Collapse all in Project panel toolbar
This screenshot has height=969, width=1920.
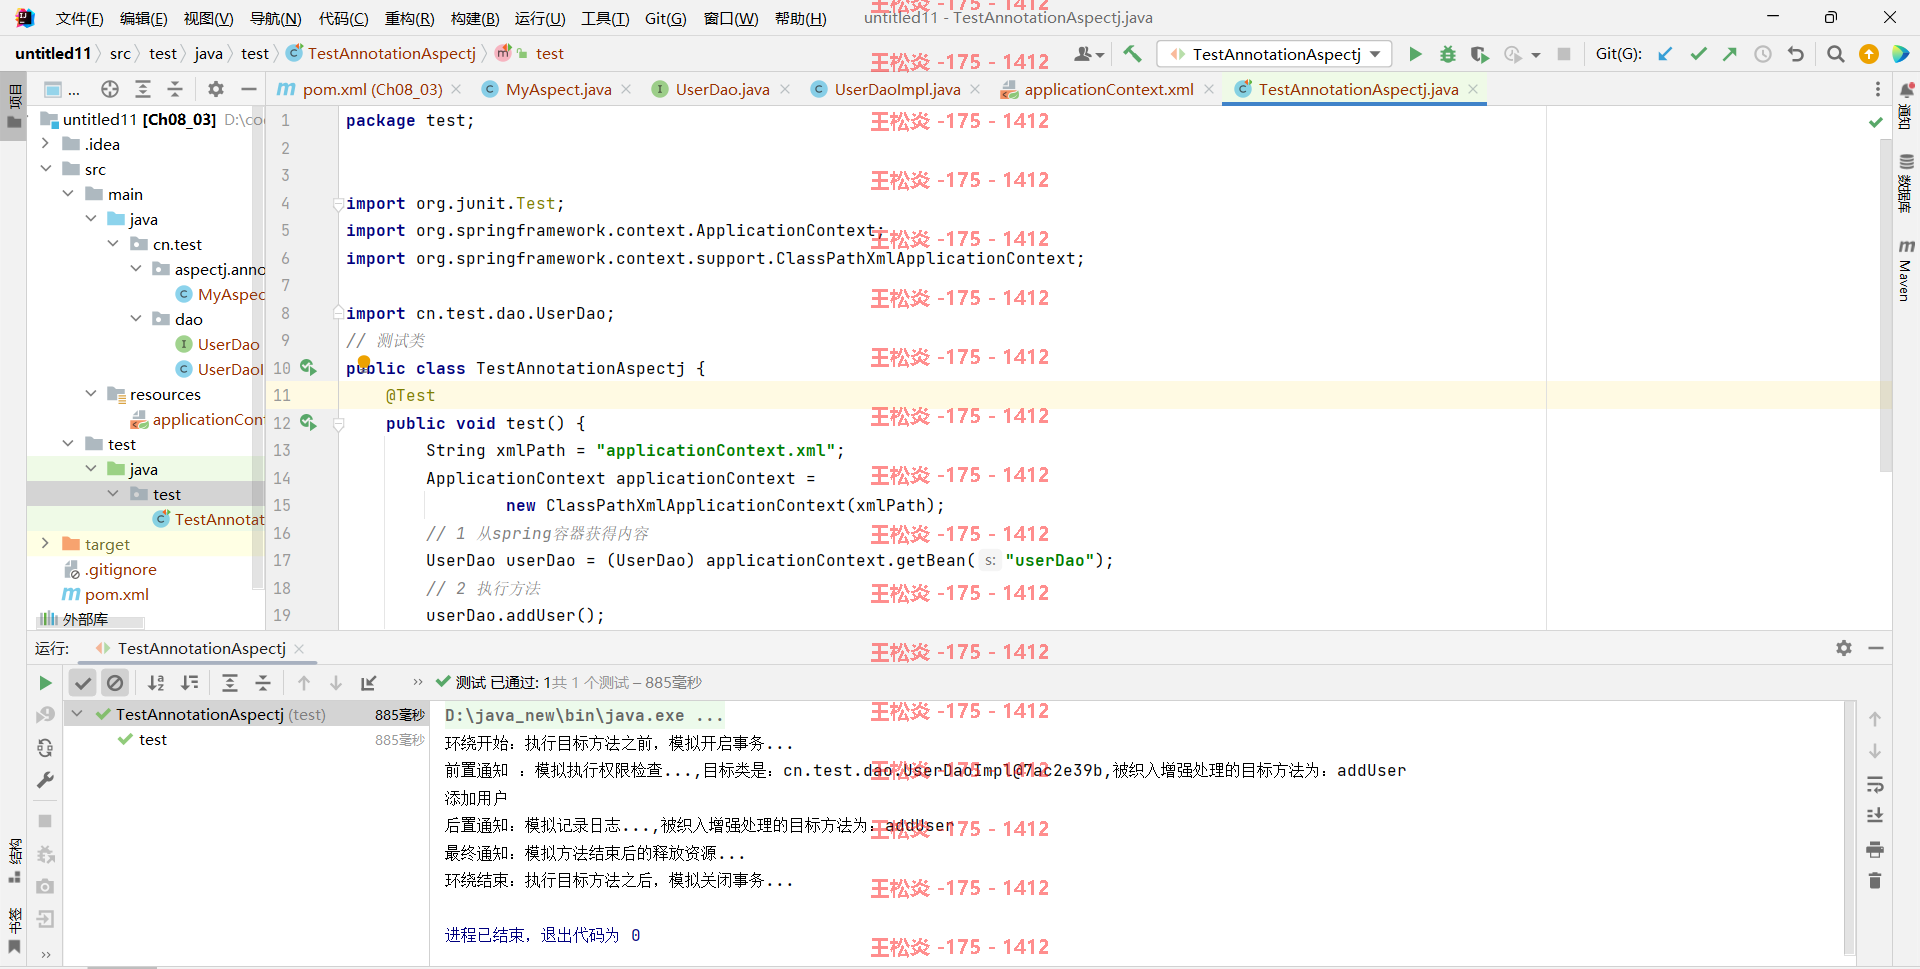point(175,89)
